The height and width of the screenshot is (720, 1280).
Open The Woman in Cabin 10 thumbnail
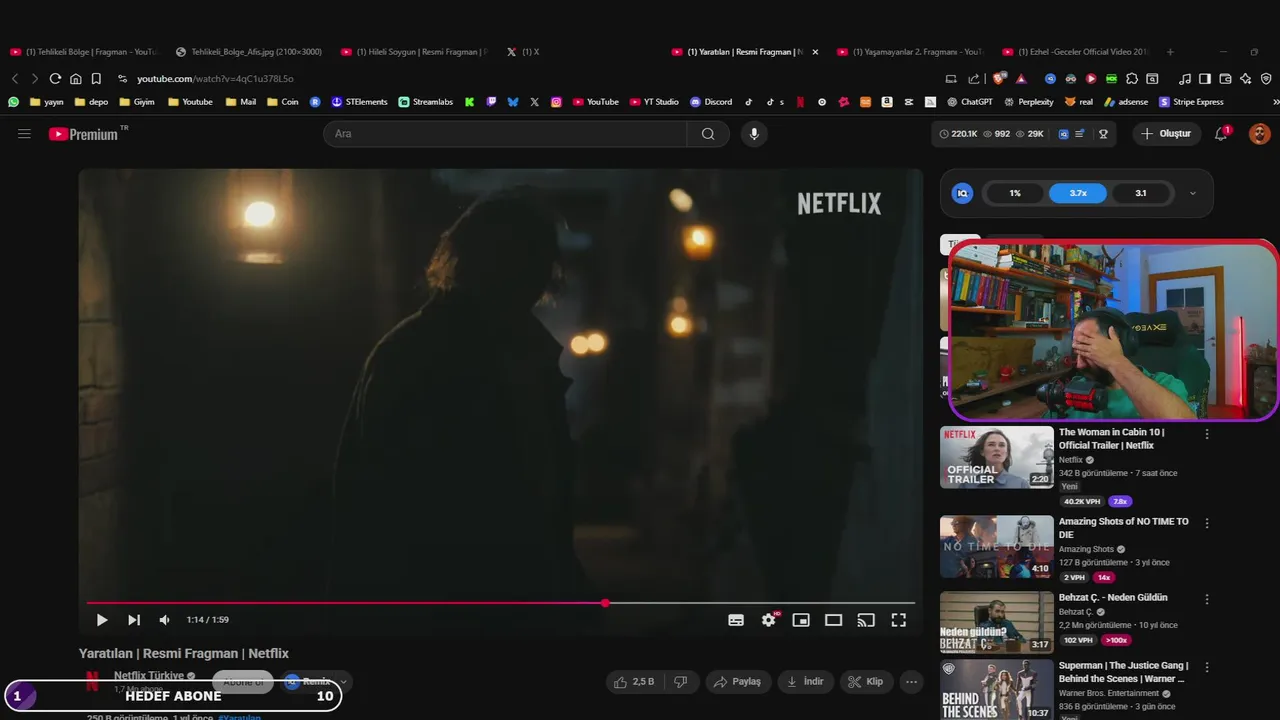coord(996,457)
